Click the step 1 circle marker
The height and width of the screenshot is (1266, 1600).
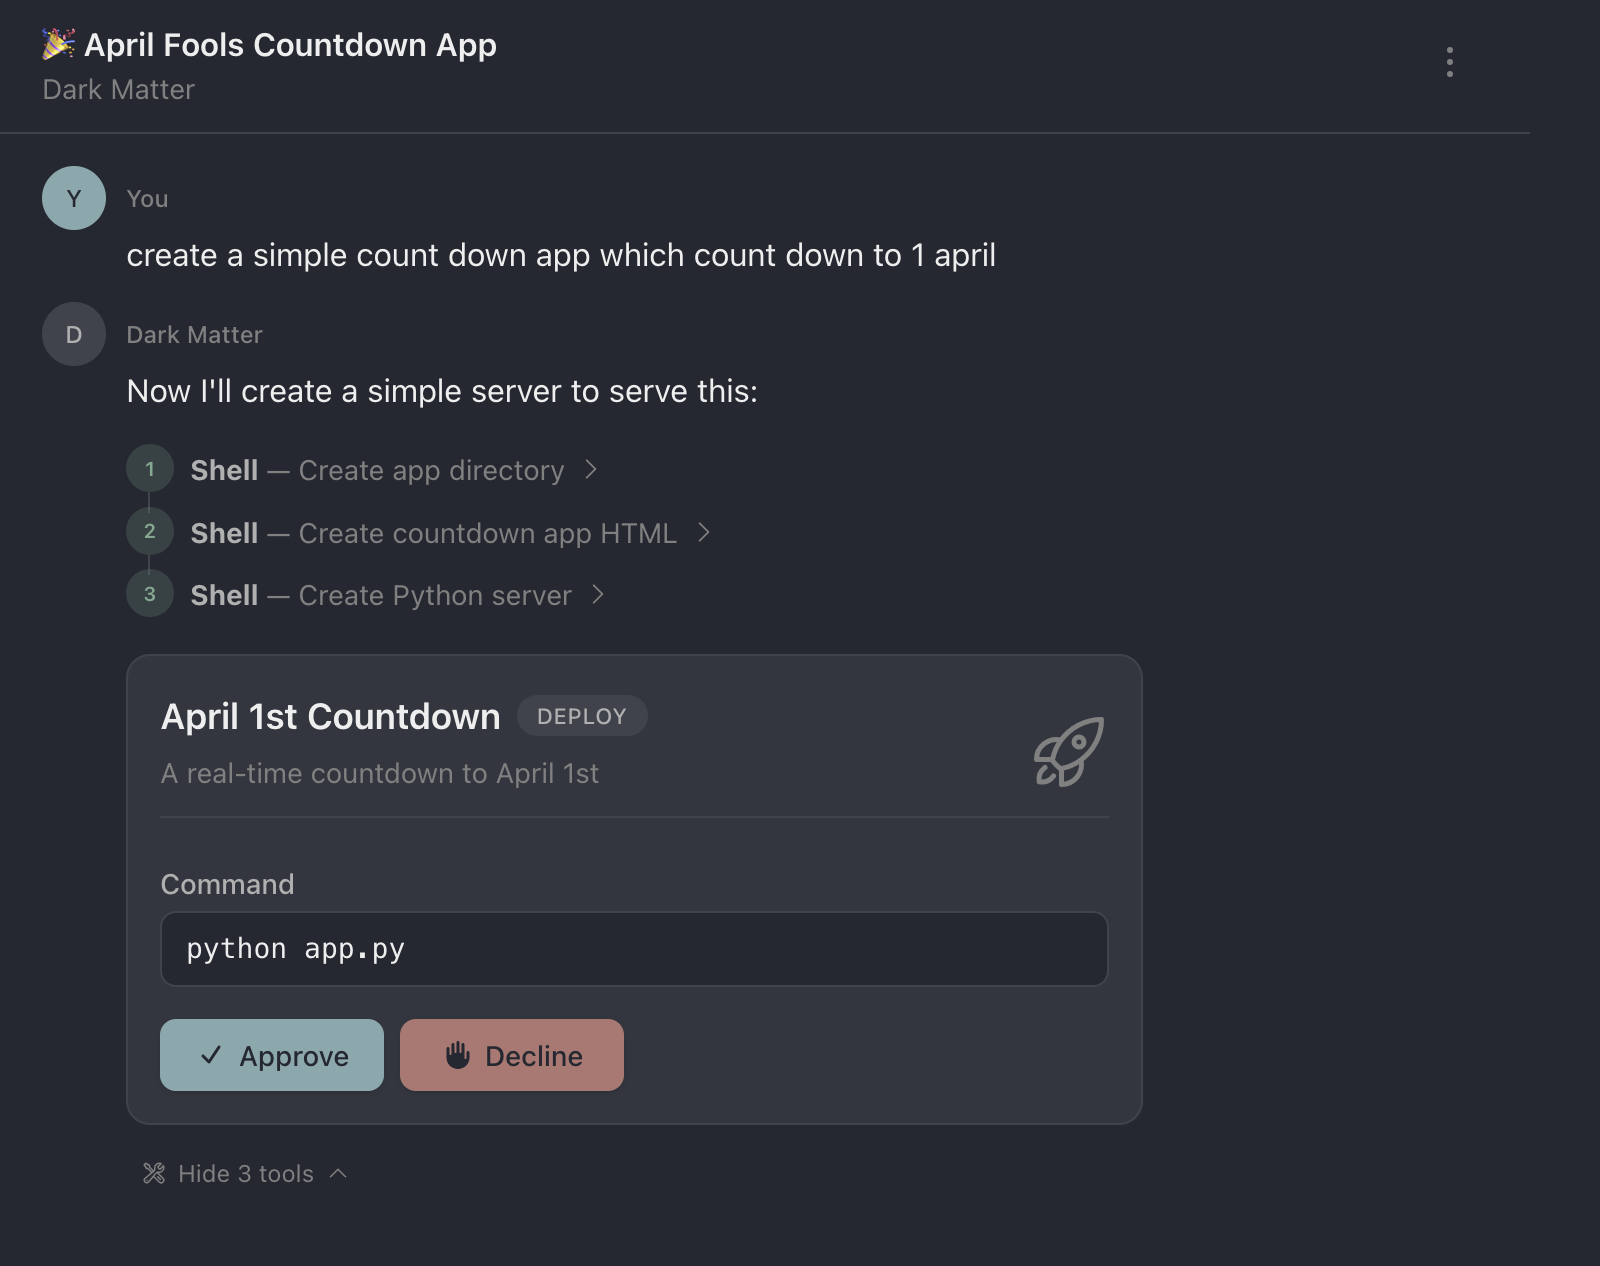pos(150,469)
